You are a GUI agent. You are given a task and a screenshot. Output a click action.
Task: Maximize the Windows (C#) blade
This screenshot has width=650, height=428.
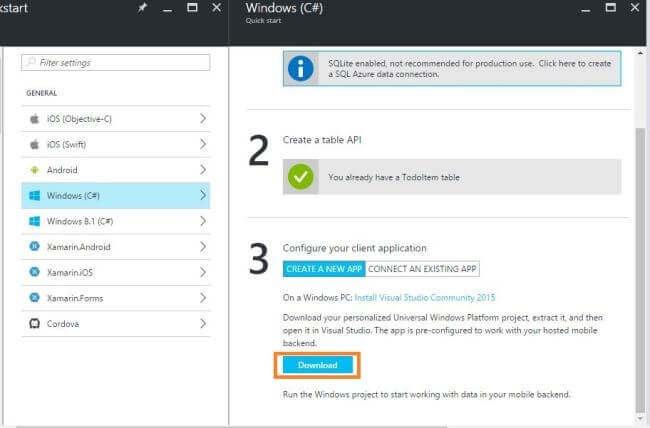click(x=610, y=7)
